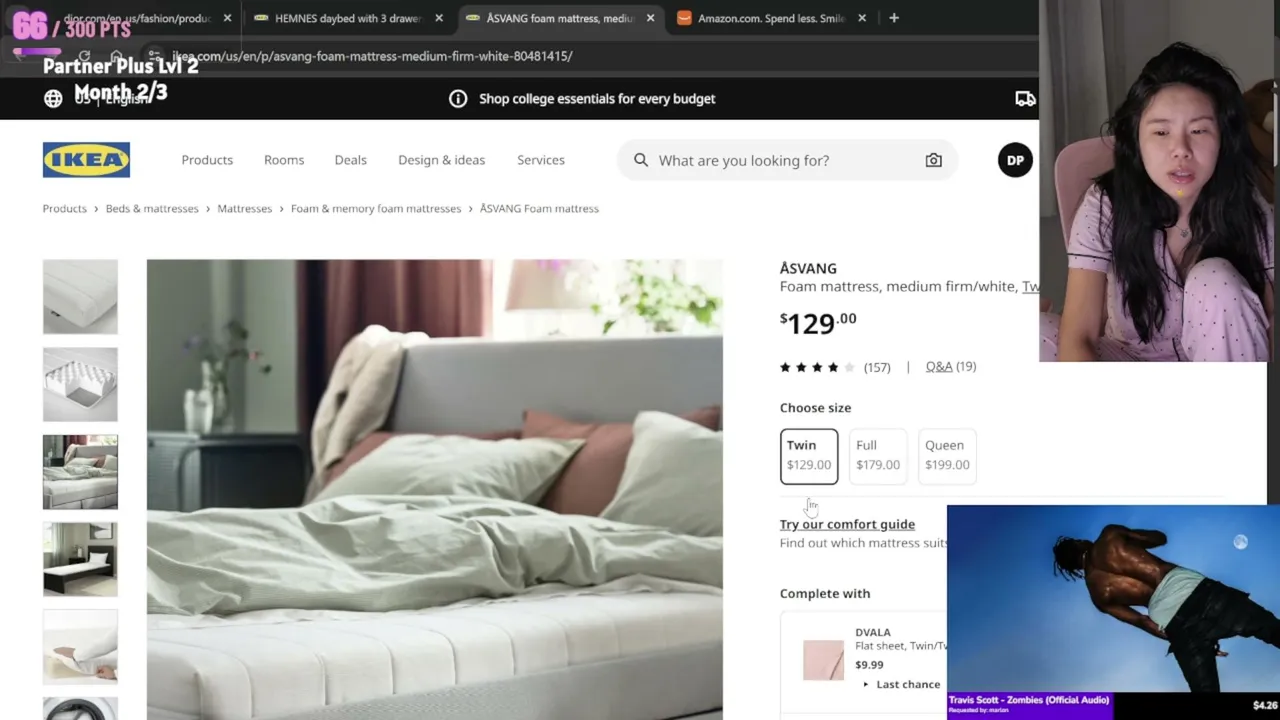Open the DP profile avatar

[x=1015, y=160]
